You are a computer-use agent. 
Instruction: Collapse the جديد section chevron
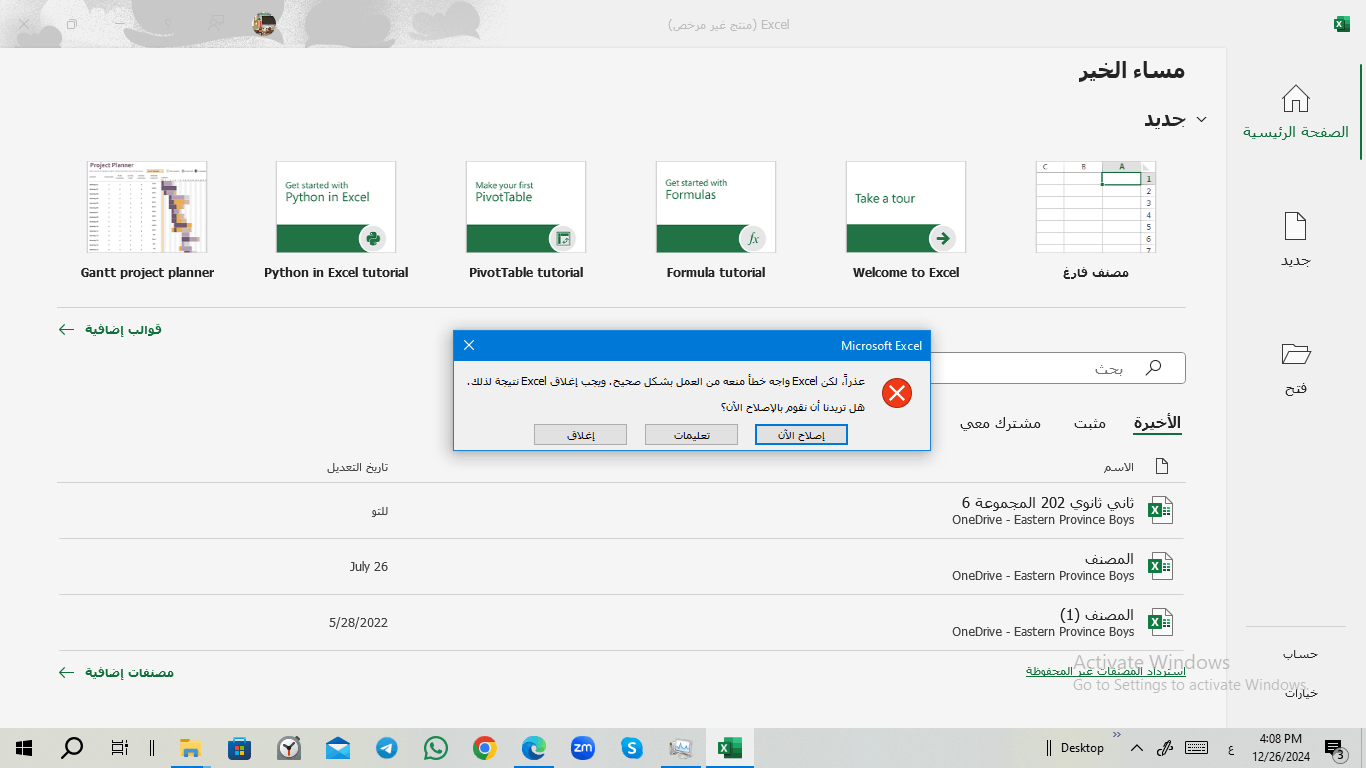pos(1202,119)
